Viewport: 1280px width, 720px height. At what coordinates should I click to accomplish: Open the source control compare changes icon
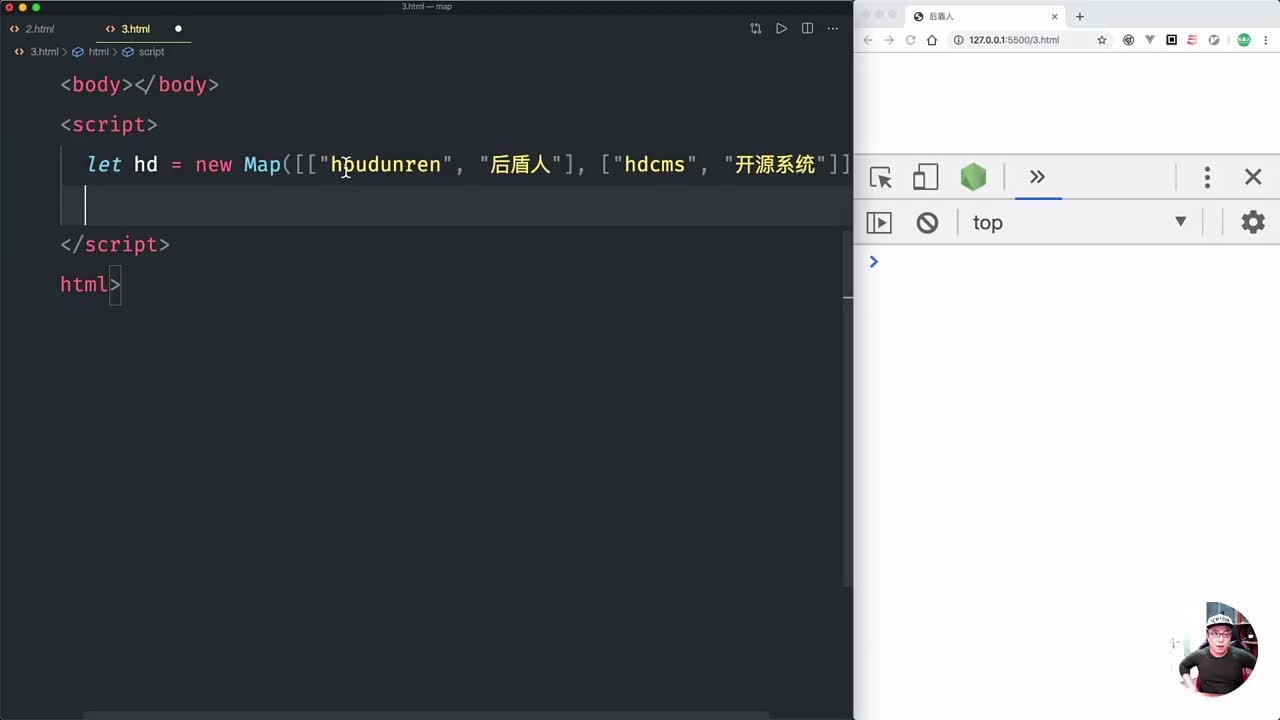pos(756,29)
